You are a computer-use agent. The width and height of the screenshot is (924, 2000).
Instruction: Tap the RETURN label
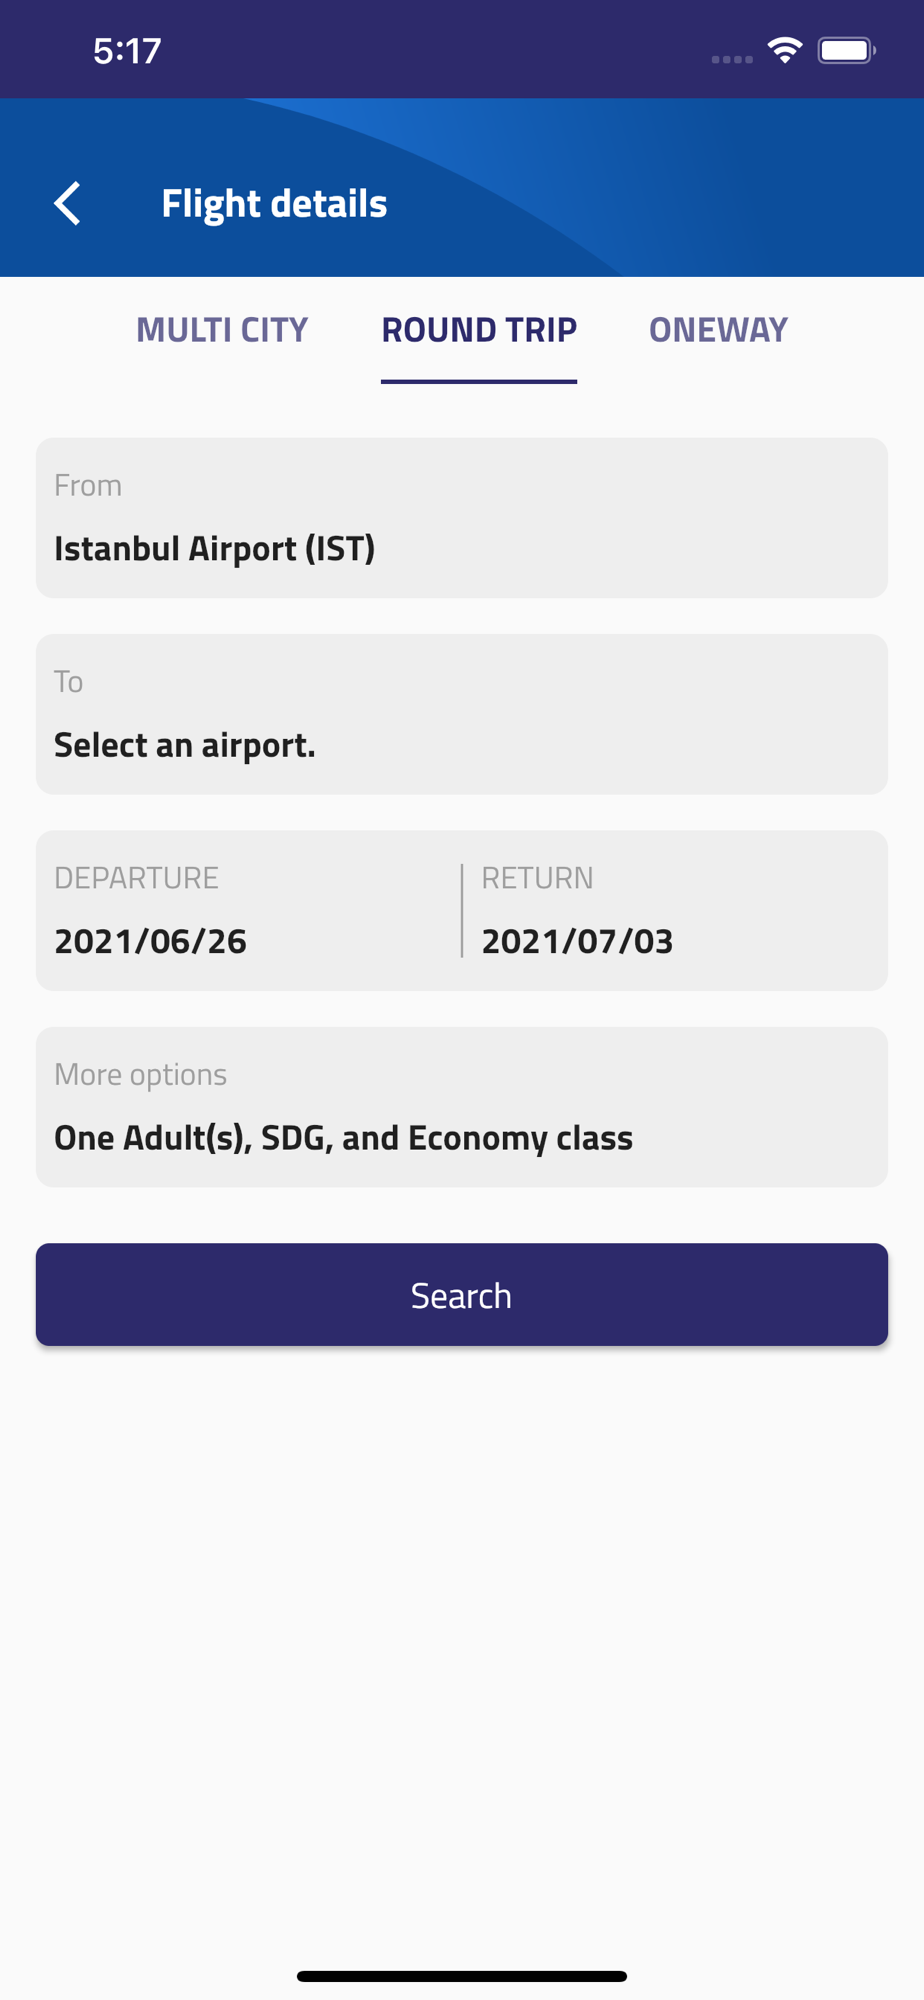(x=537, y=877)
